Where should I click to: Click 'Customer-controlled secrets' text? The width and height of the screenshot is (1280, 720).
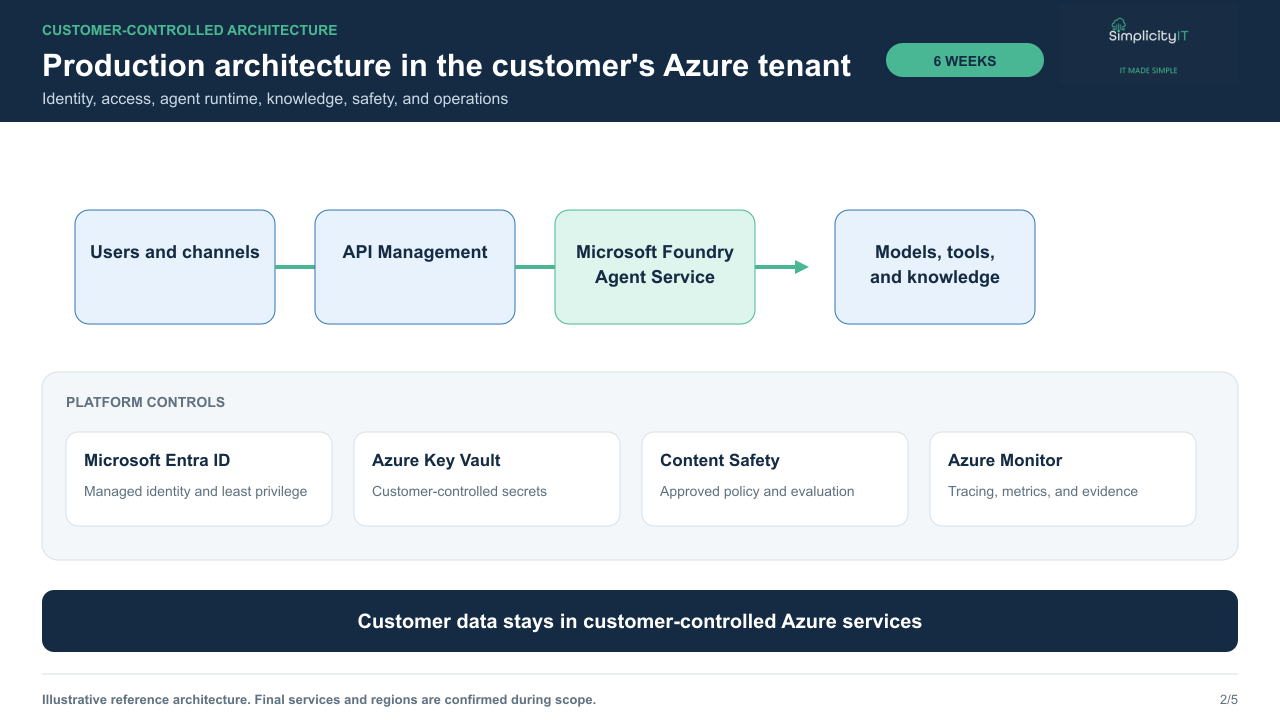point(459,491)
